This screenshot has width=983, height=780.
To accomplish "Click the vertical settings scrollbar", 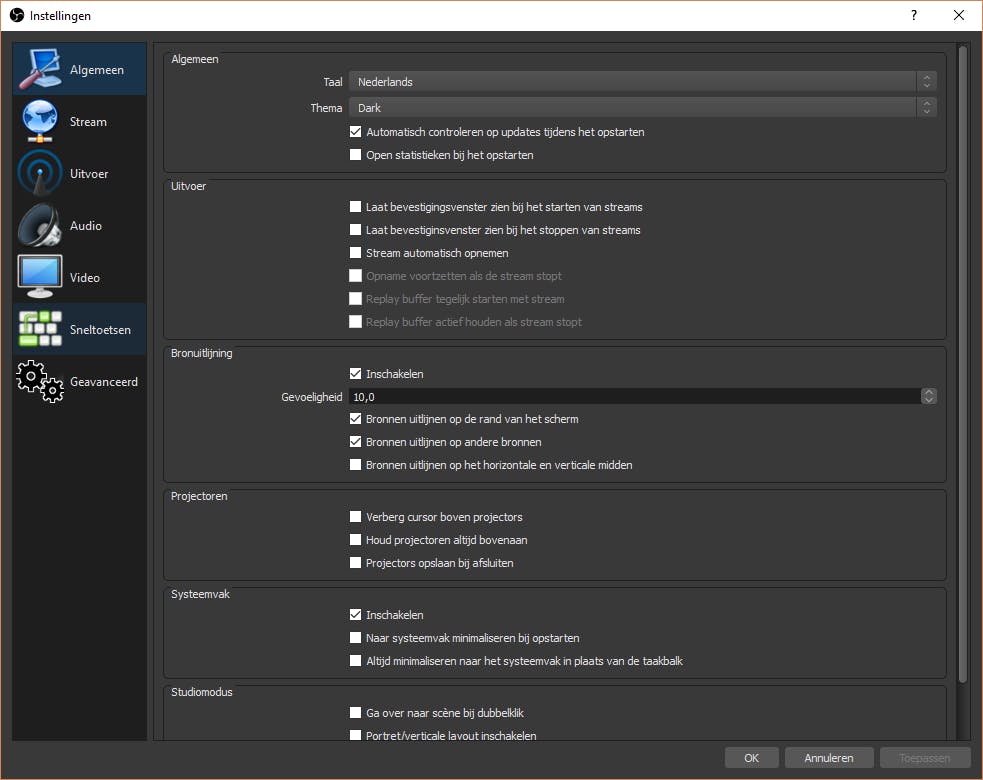I will 963,360.
